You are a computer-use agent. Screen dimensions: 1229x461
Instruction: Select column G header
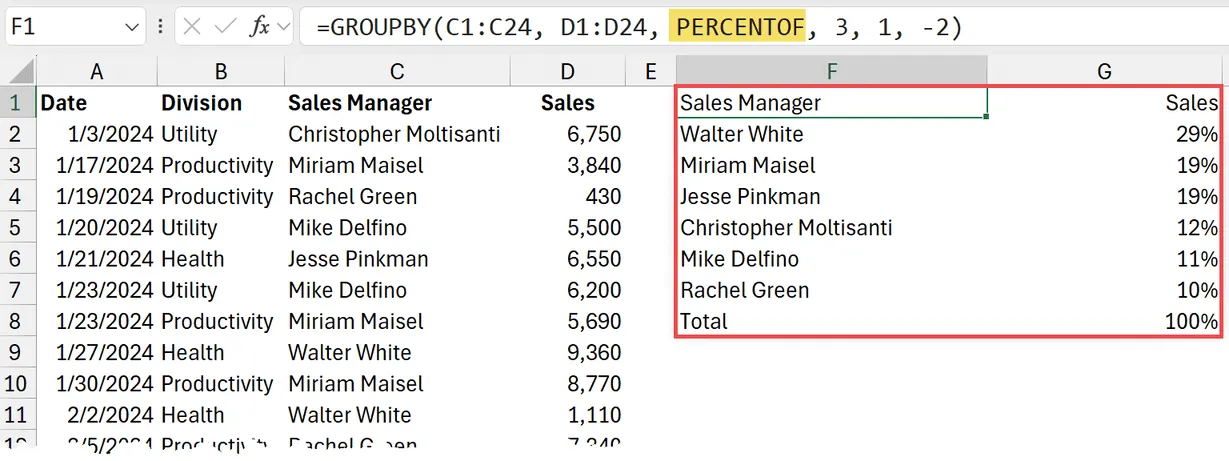tap(1104, 71)
